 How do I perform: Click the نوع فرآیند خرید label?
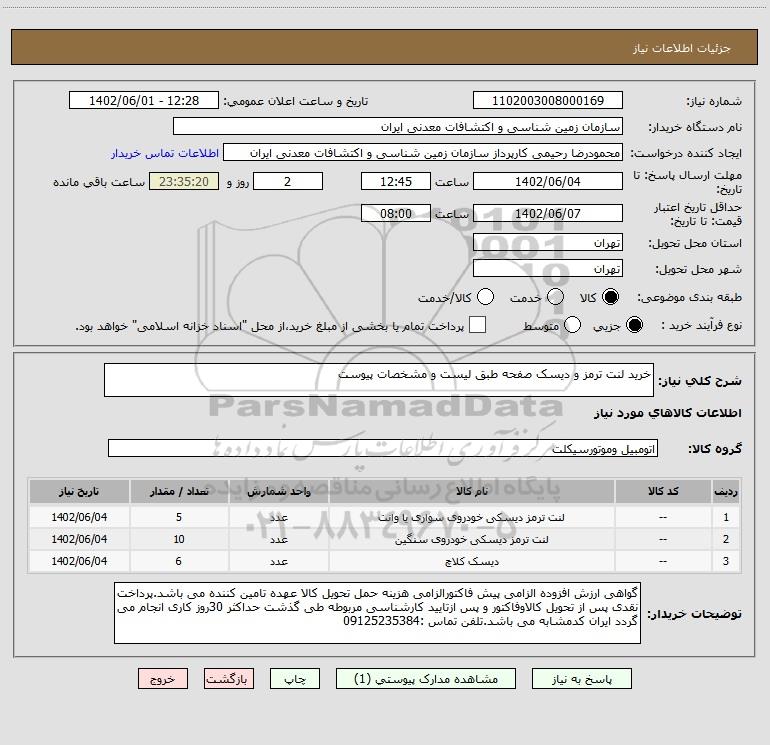pyautogui.click(x=701, y=325)
